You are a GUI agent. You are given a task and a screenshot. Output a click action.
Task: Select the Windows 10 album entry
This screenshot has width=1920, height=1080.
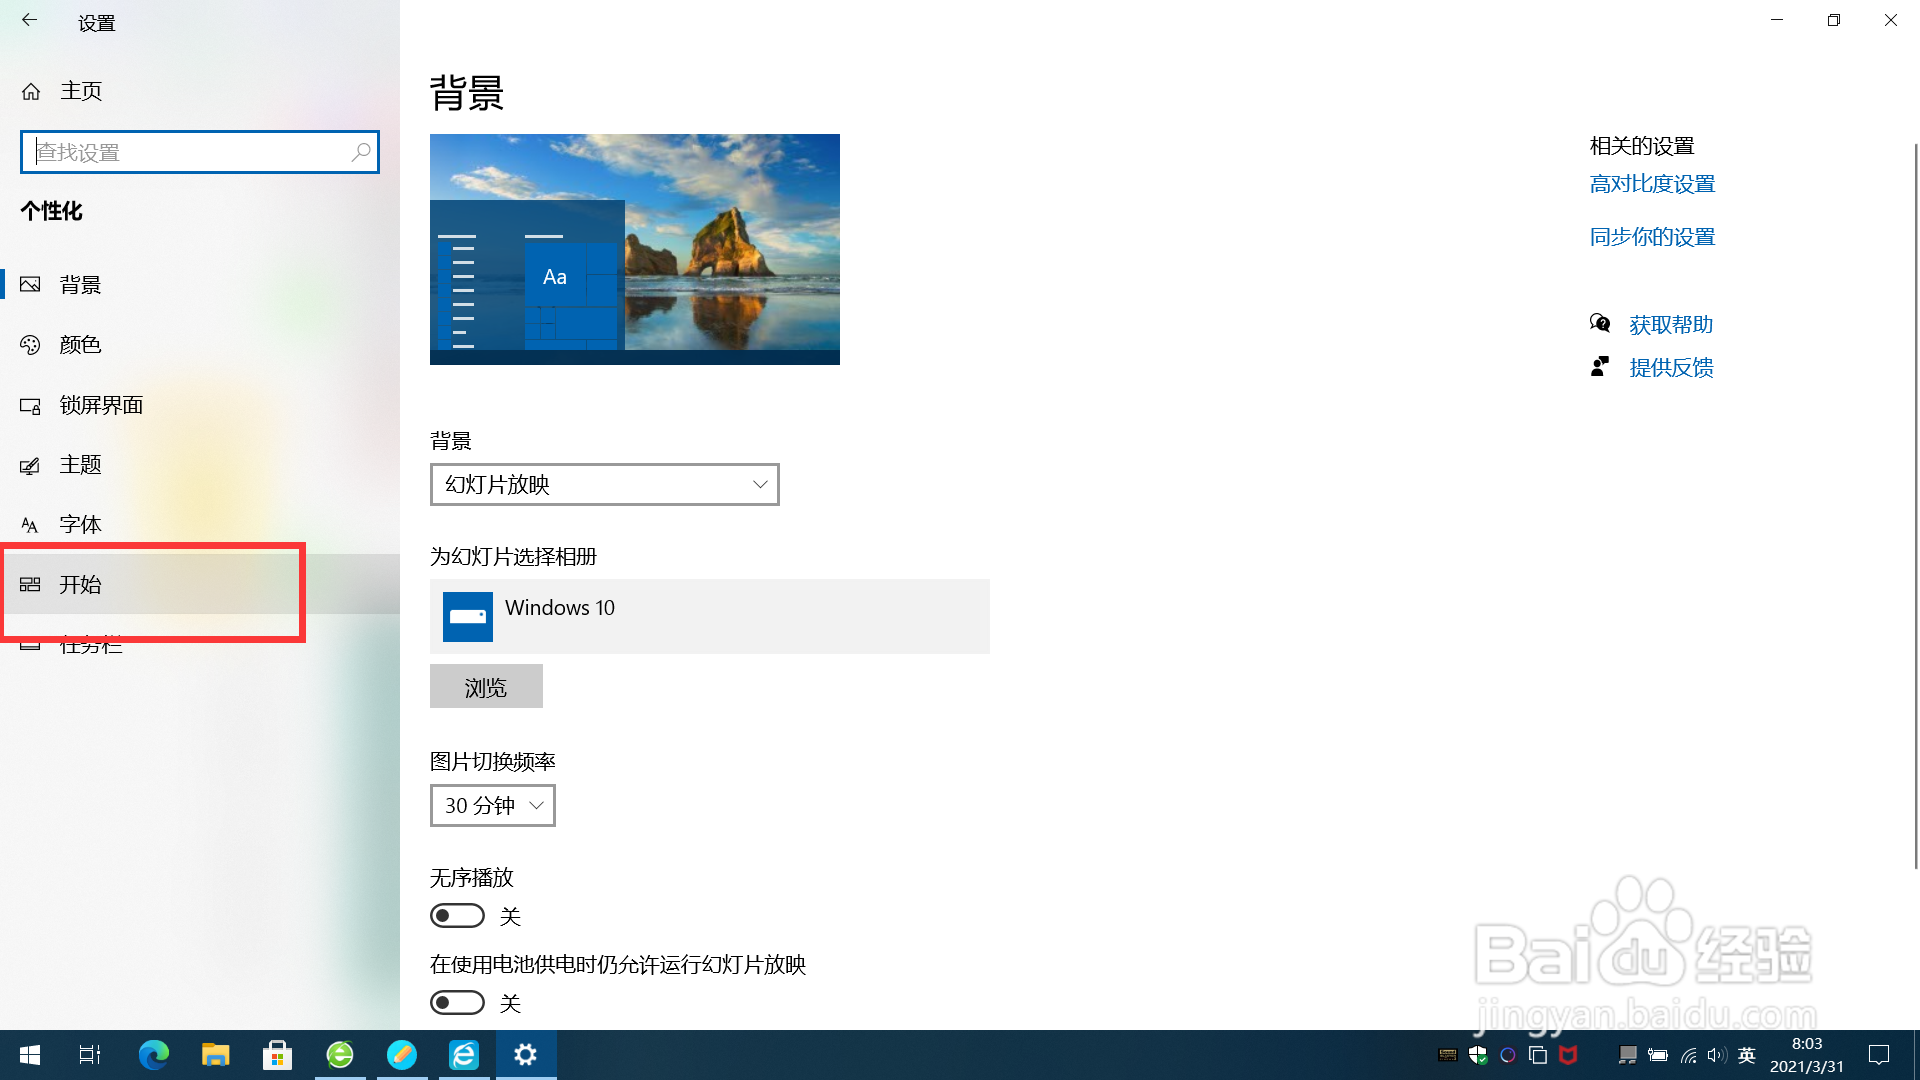point(709,616)
